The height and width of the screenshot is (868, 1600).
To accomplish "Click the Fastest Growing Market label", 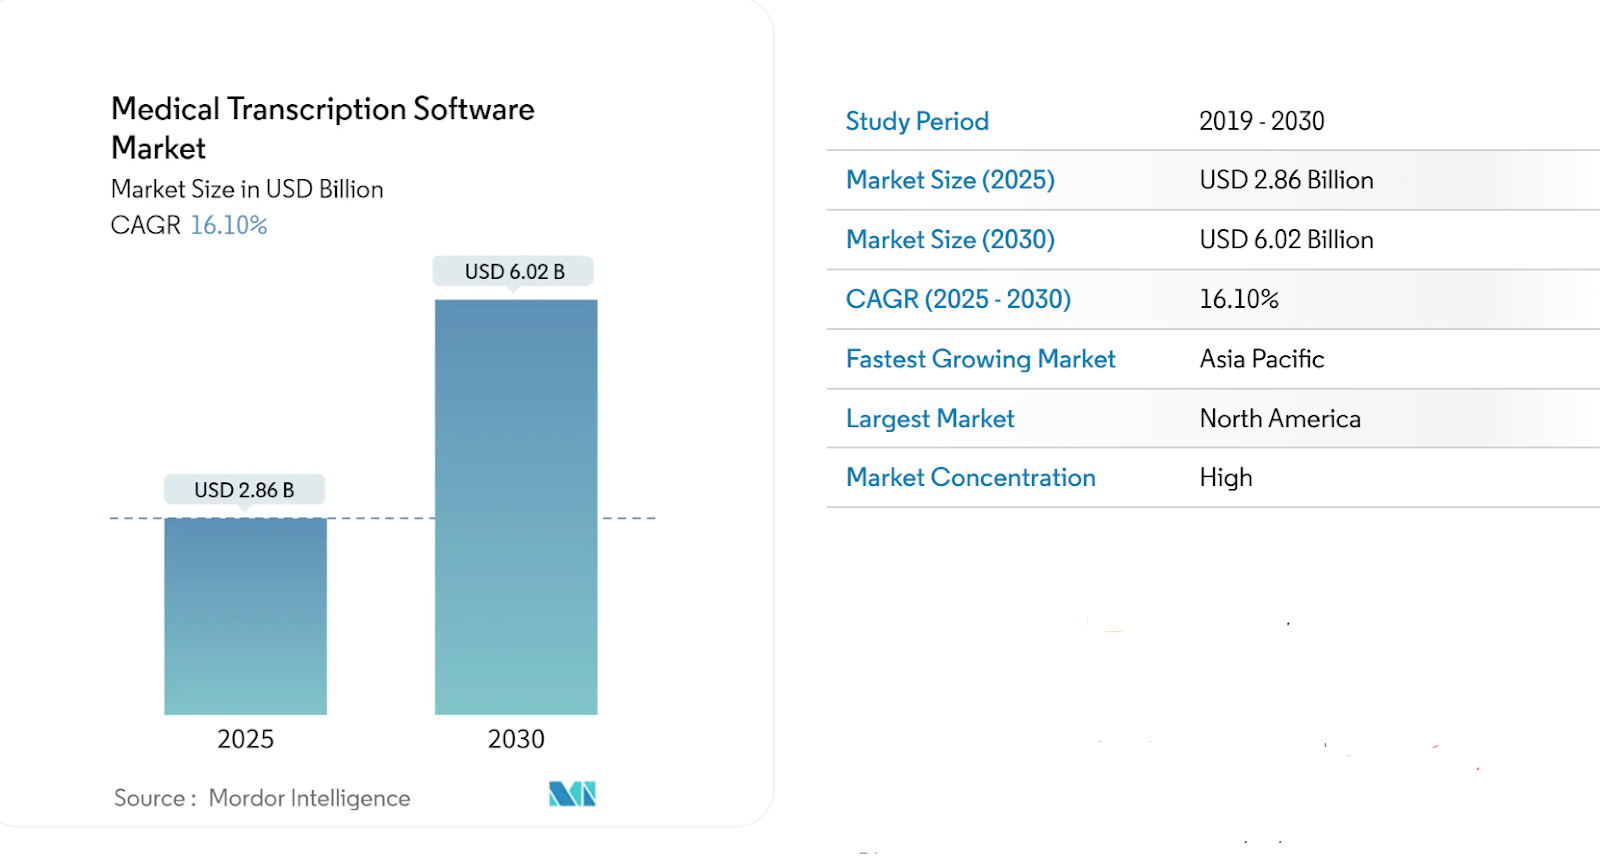I will (x=980, y=359).
